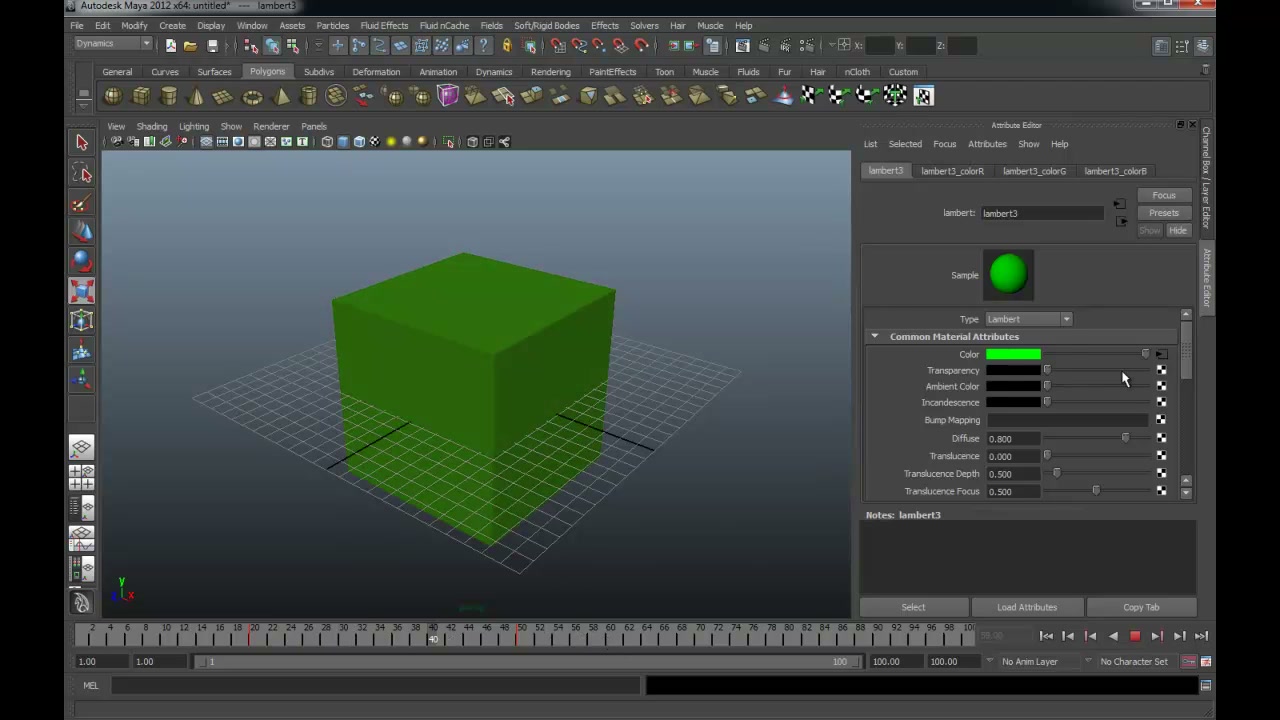Open texture map button for Diffuse
This screenshot has height=720, width=1280.
(1161, 439)
